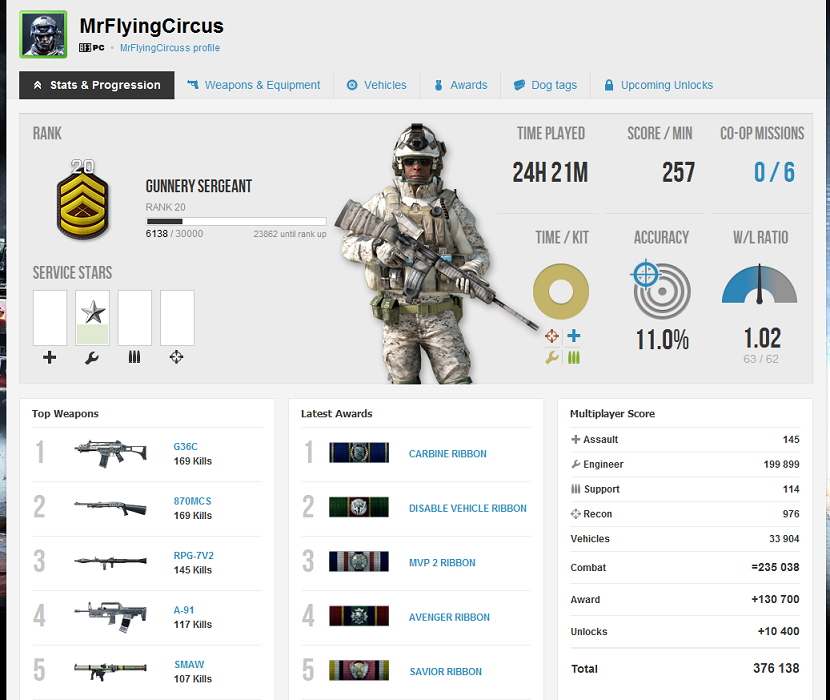The width and height of the screenshot is (830, 700).
Task: Open the Avenger Ribbon award
Action: 449,617
